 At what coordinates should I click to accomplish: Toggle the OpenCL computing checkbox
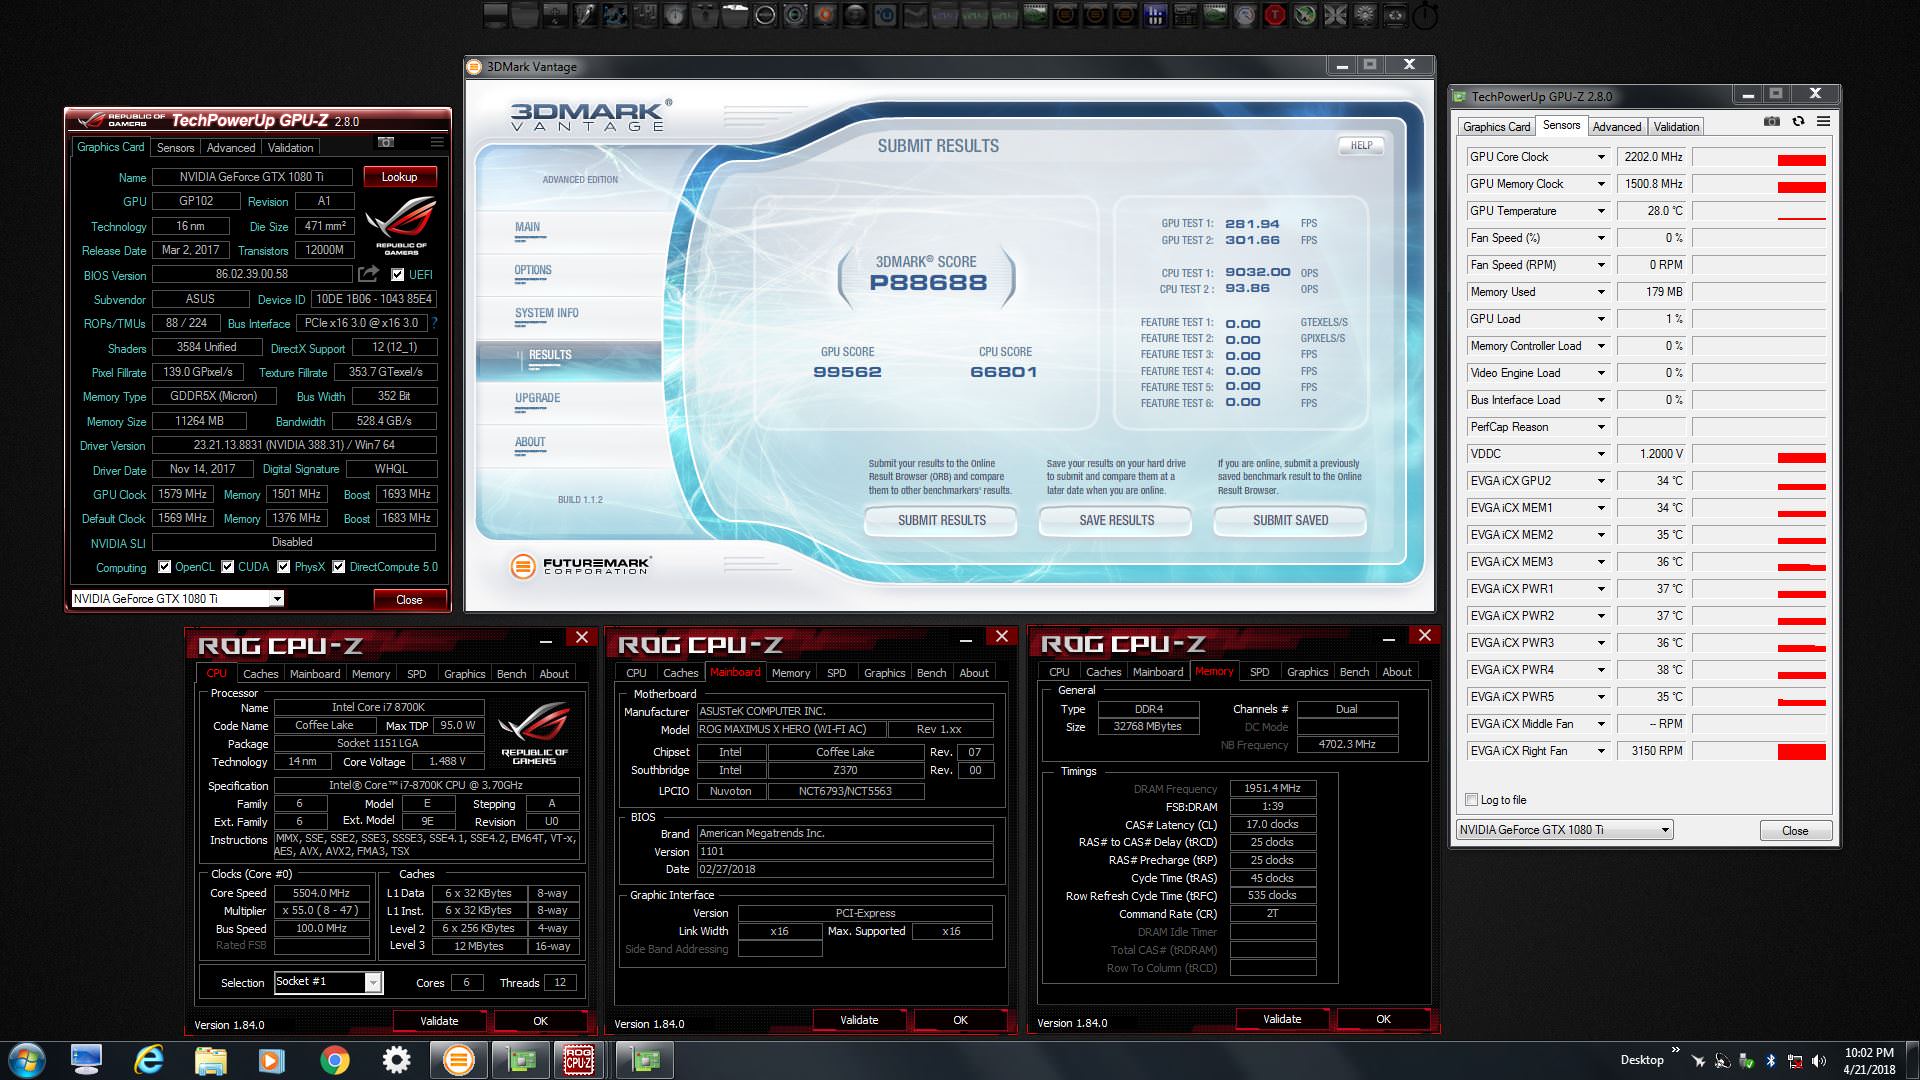(165, 567)
